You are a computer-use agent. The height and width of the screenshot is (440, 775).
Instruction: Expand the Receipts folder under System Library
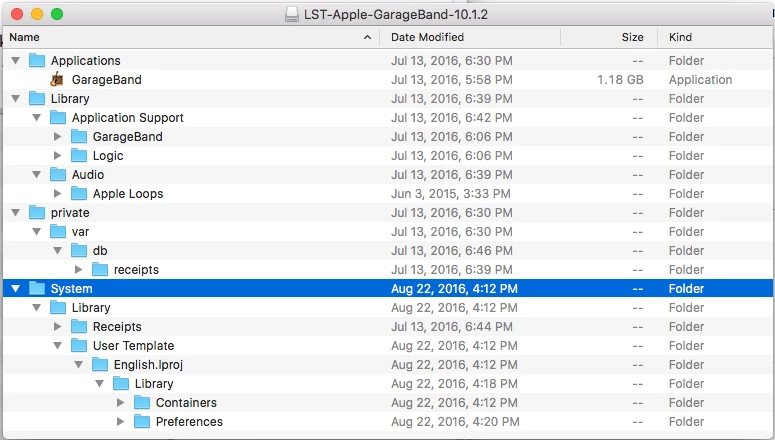pos(57,326)
